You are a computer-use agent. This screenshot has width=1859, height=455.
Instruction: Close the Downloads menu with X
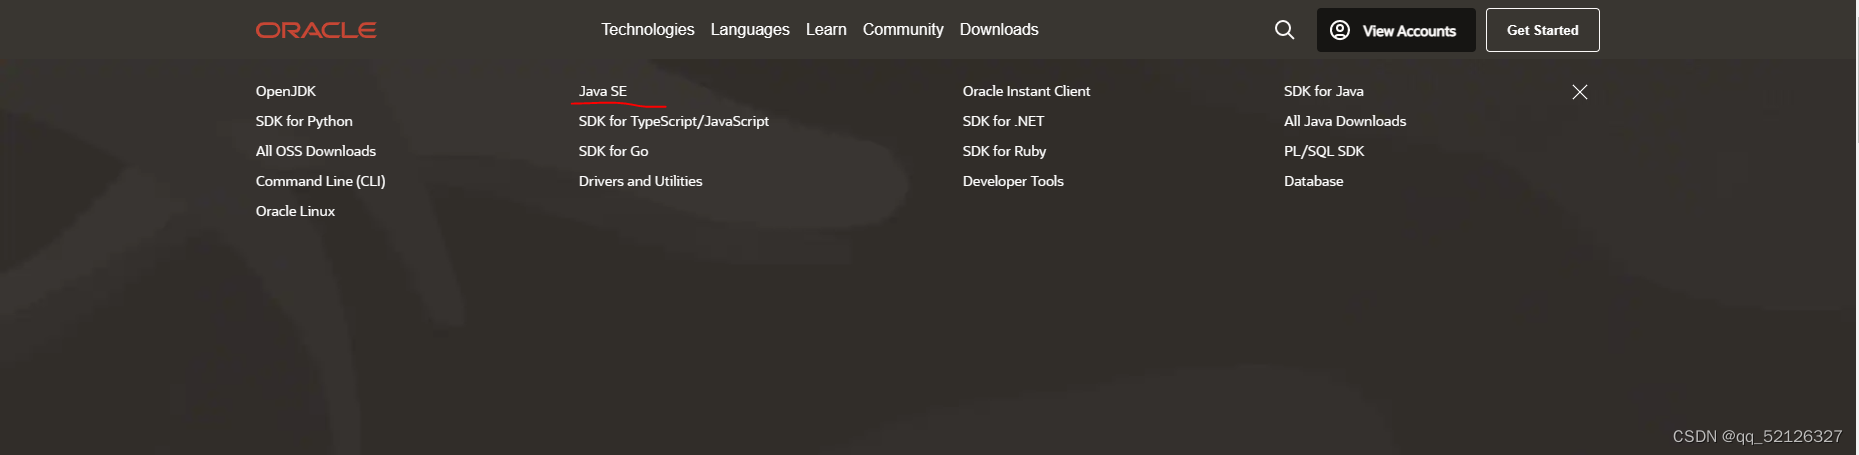point(1580,92)
